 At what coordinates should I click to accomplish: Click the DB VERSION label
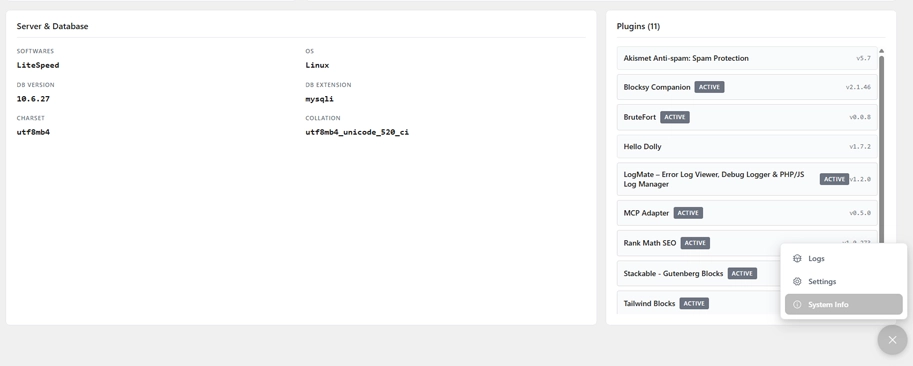36,85
